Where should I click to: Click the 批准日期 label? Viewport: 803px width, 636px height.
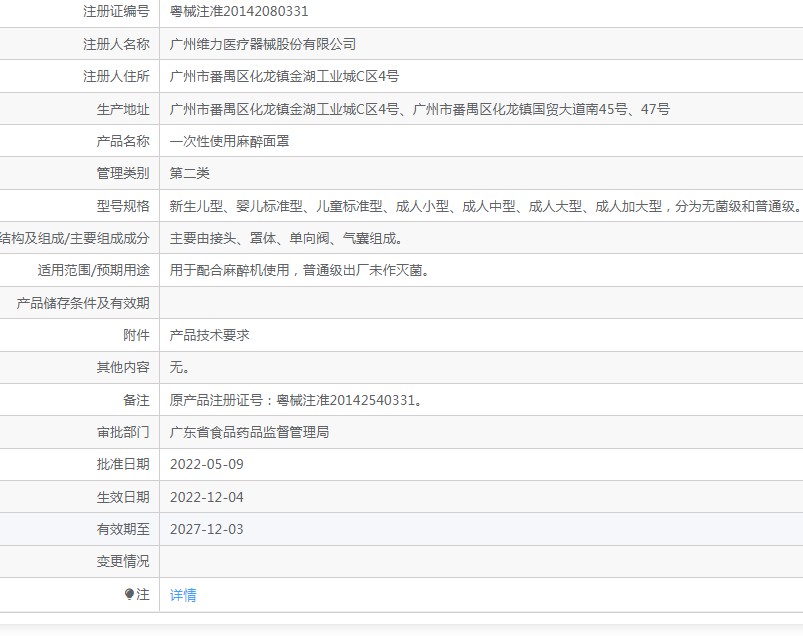pyautogui.click(x=123, y=464)
